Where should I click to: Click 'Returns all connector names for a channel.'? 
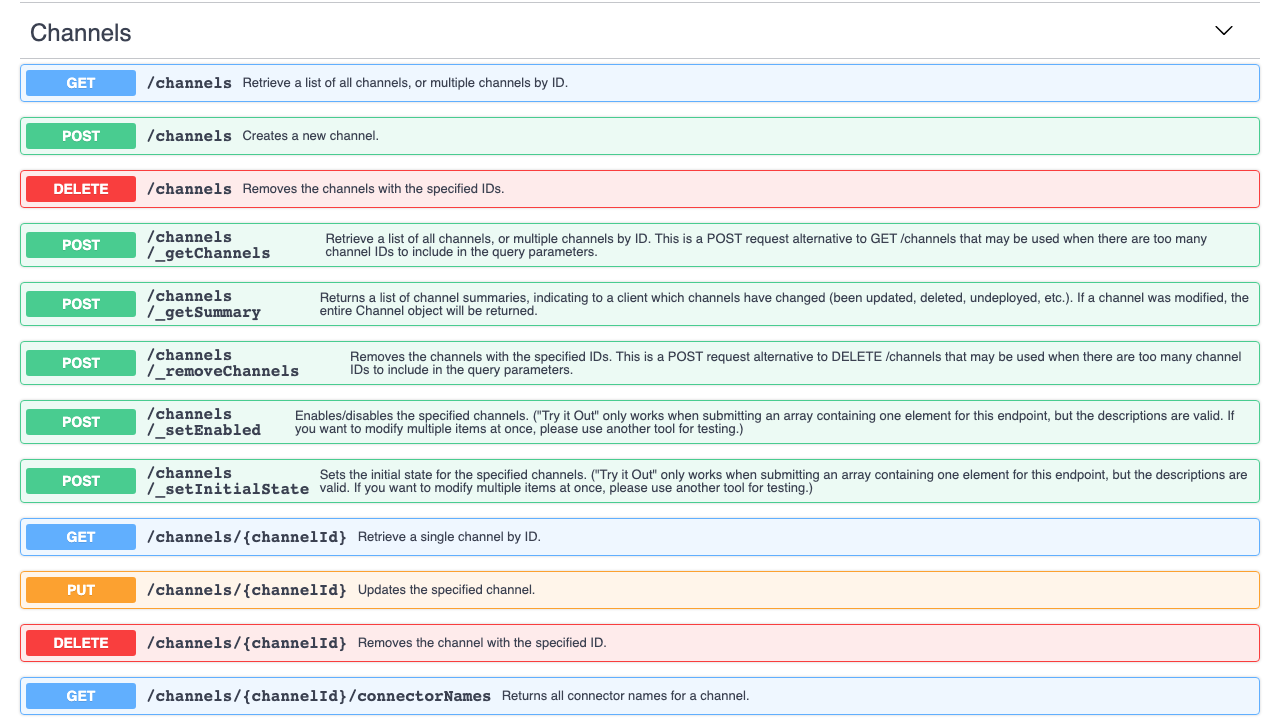pos(625,696)
